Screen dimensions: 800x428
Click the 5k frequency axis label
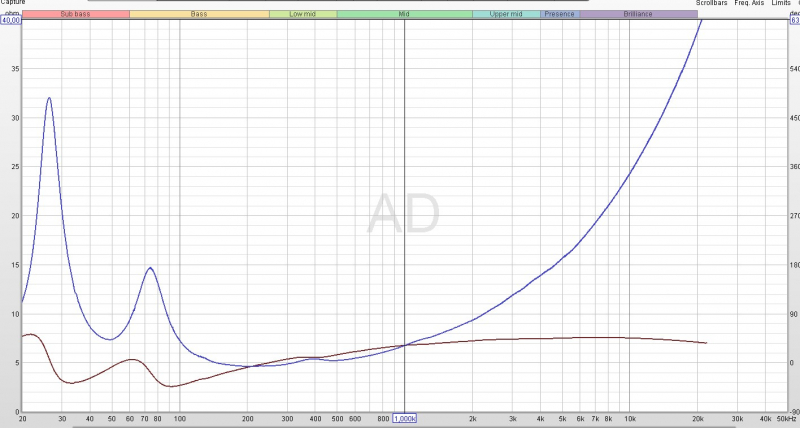point(563,419)
